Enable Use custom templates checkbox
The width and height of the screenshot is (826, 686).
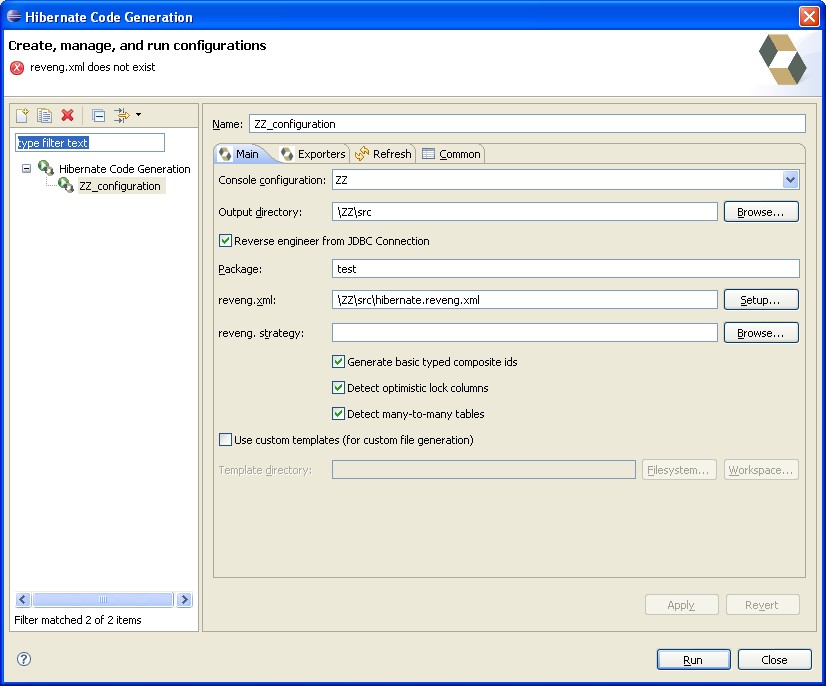pos(225,439)
